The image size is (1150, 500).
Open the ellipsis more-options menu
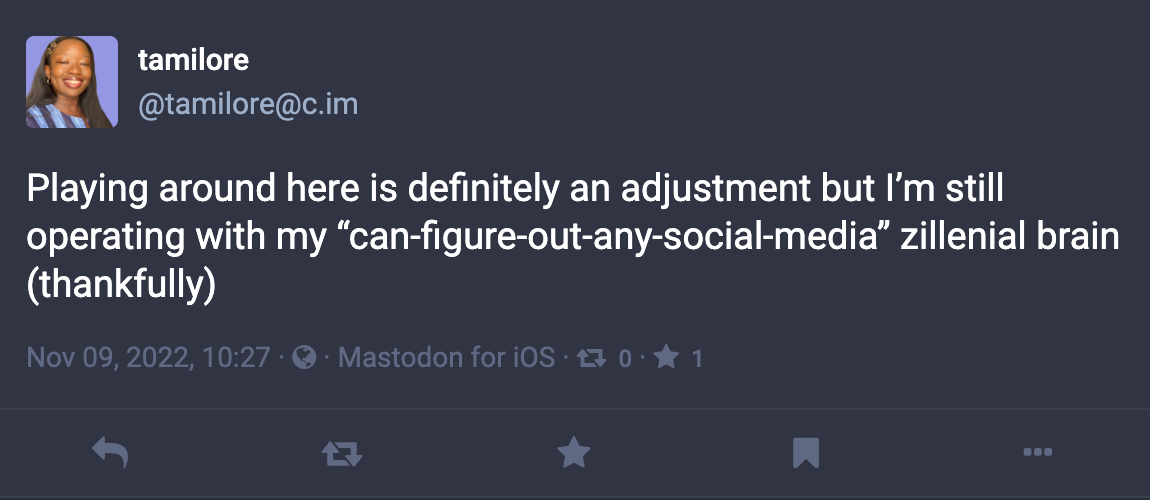pyautogui.click(x=1038, y=453)
